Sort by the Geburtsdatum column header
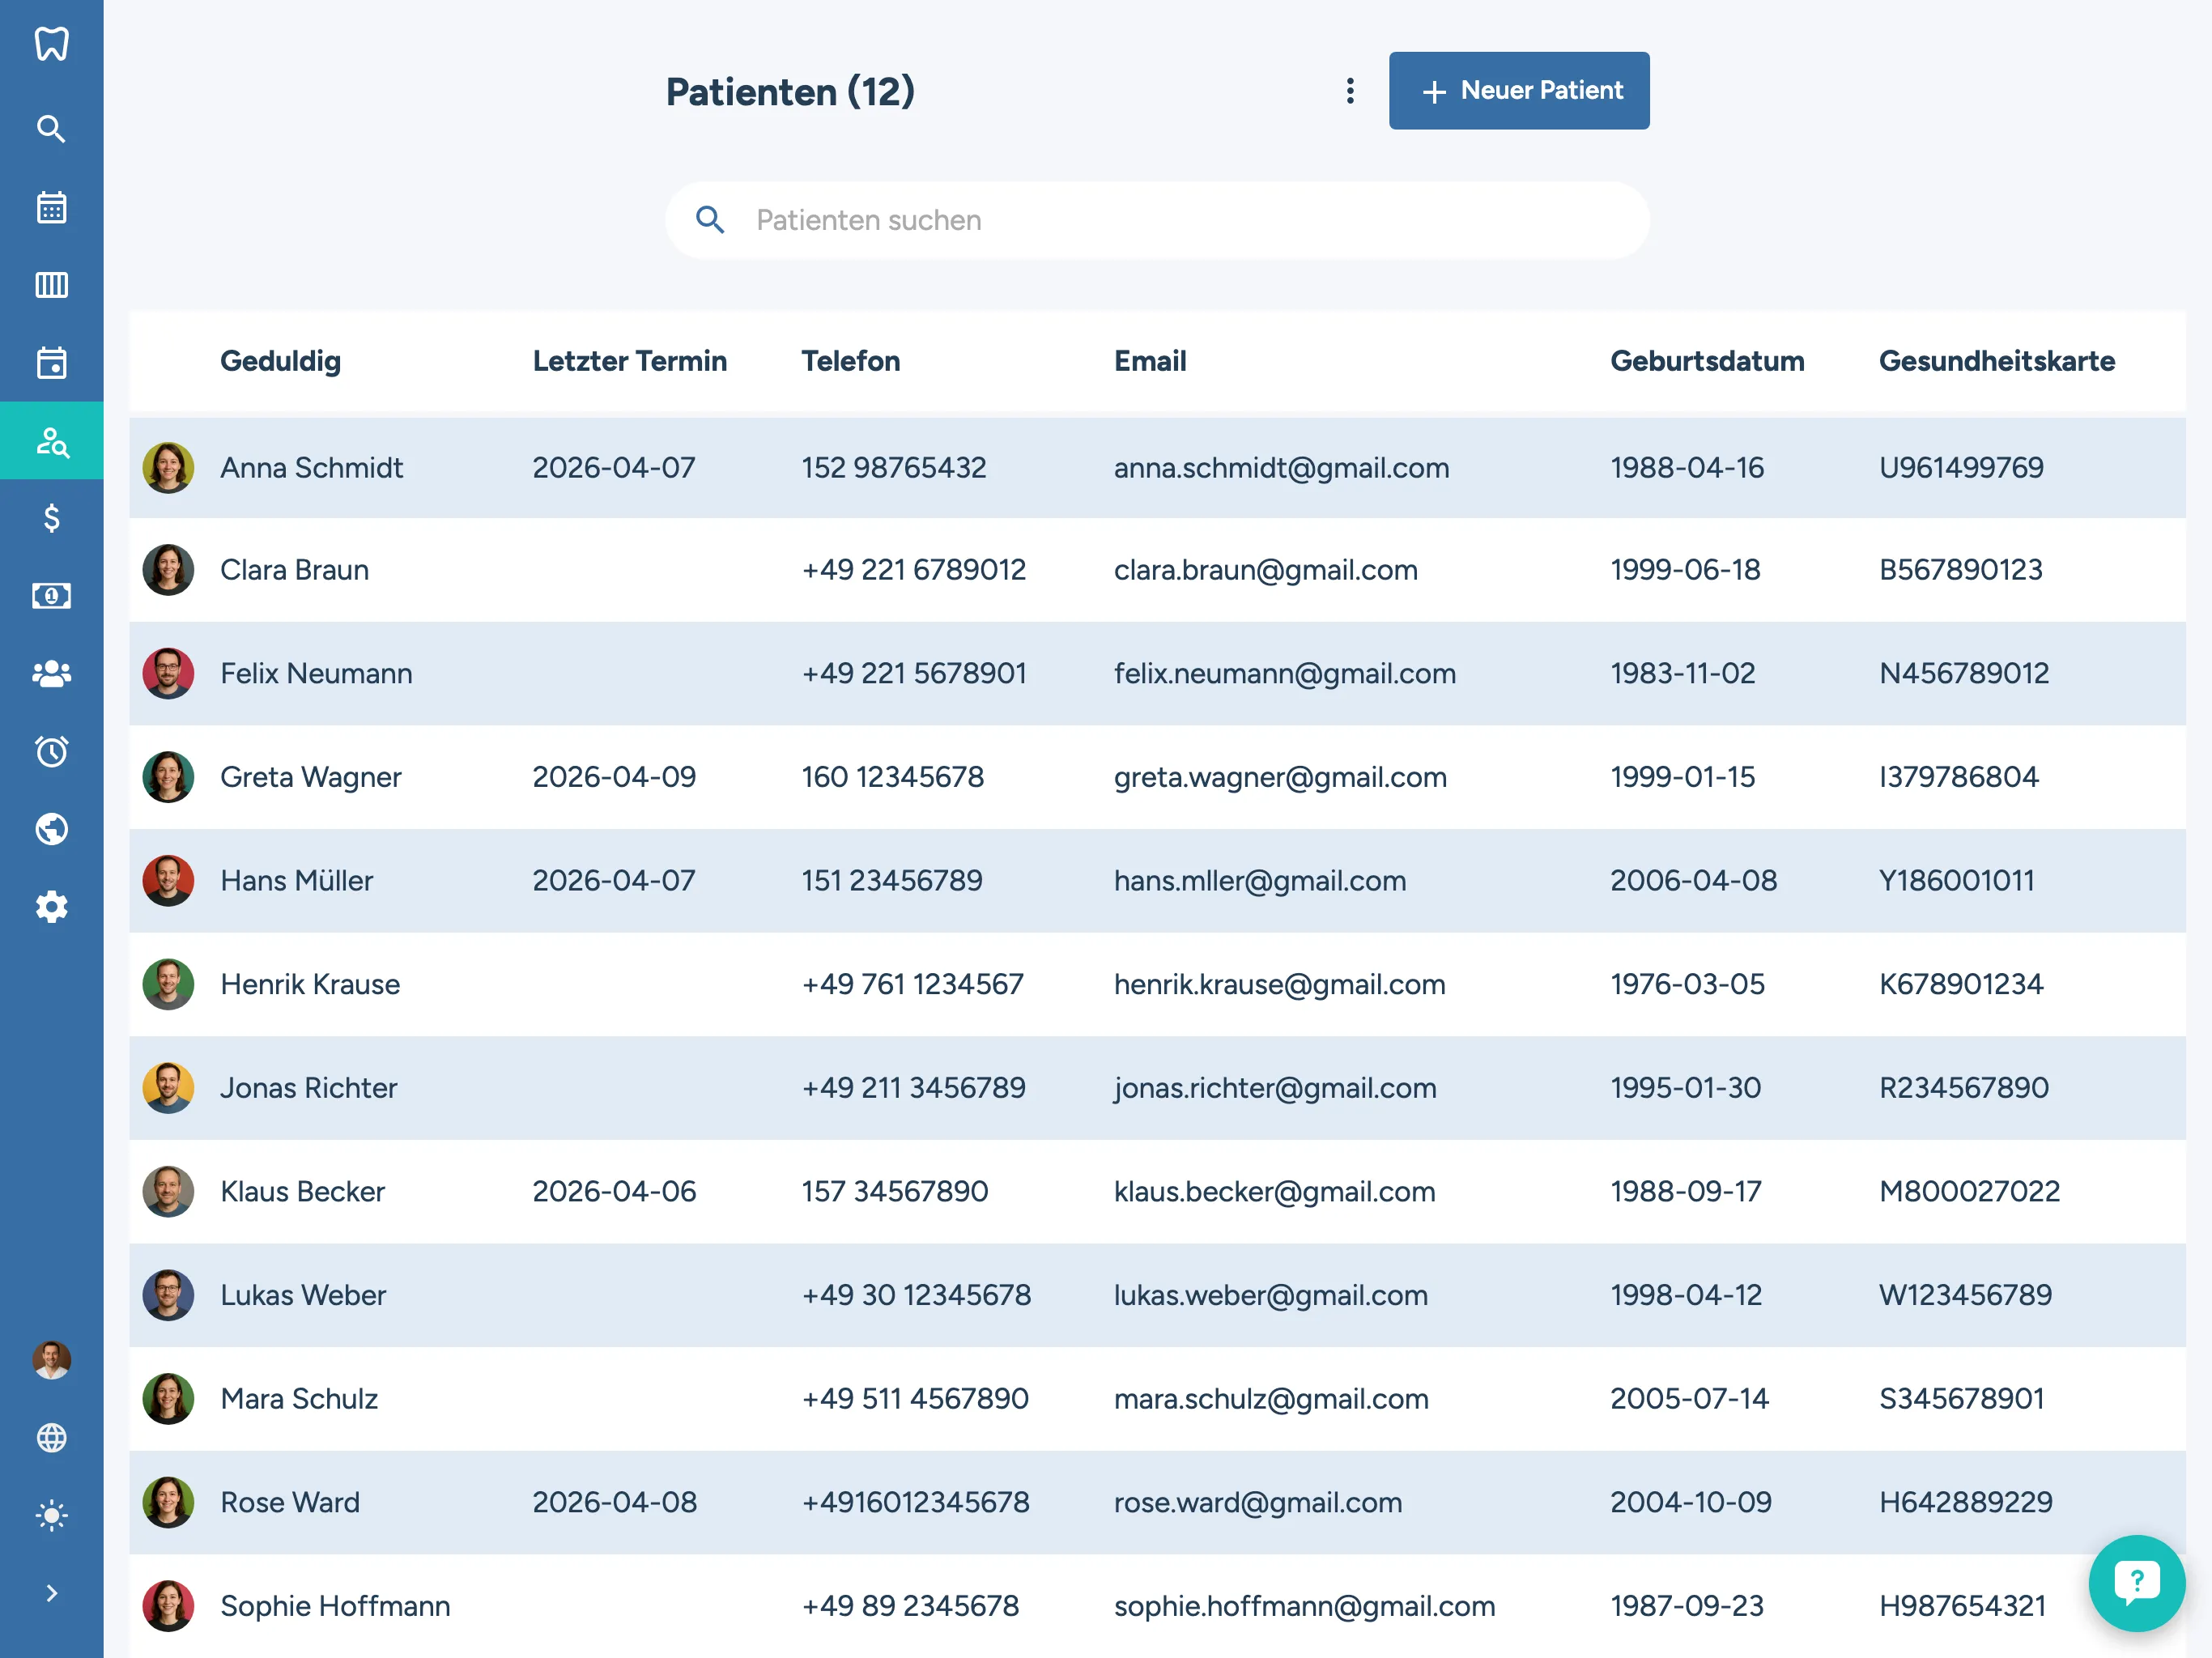This screenshot has height=1658, width=2212. [x=1706, y=361]
